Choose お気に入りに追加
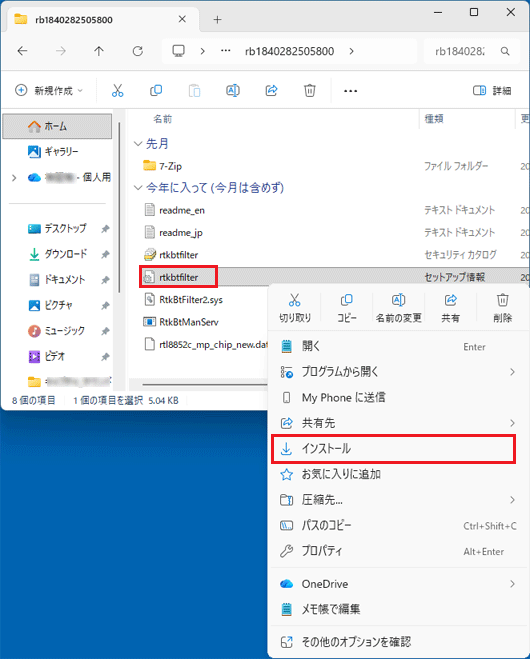The image size is (530, 659). tap(398, 474)
